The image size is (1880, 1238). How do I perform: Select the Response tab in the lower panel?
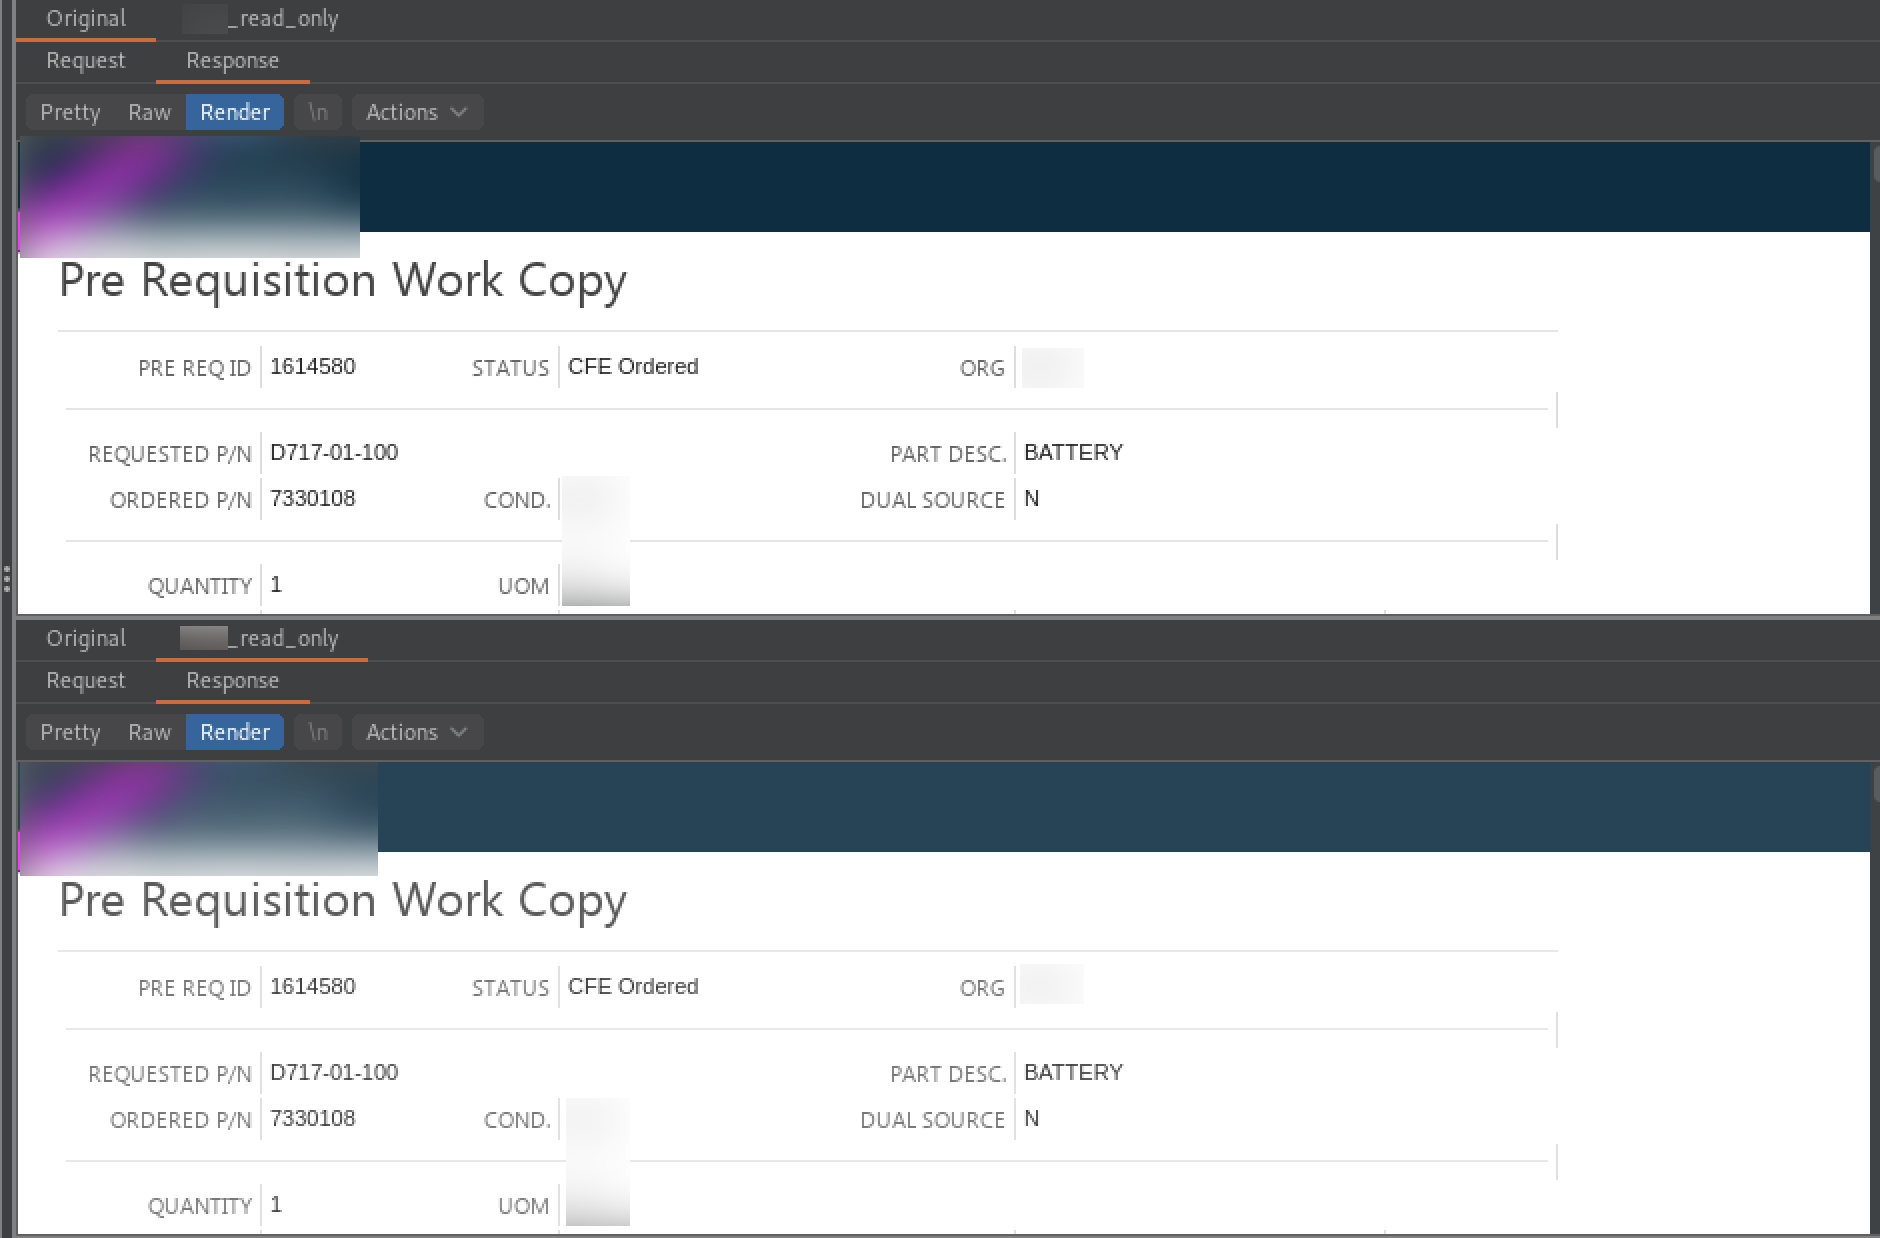coord(232,681)
